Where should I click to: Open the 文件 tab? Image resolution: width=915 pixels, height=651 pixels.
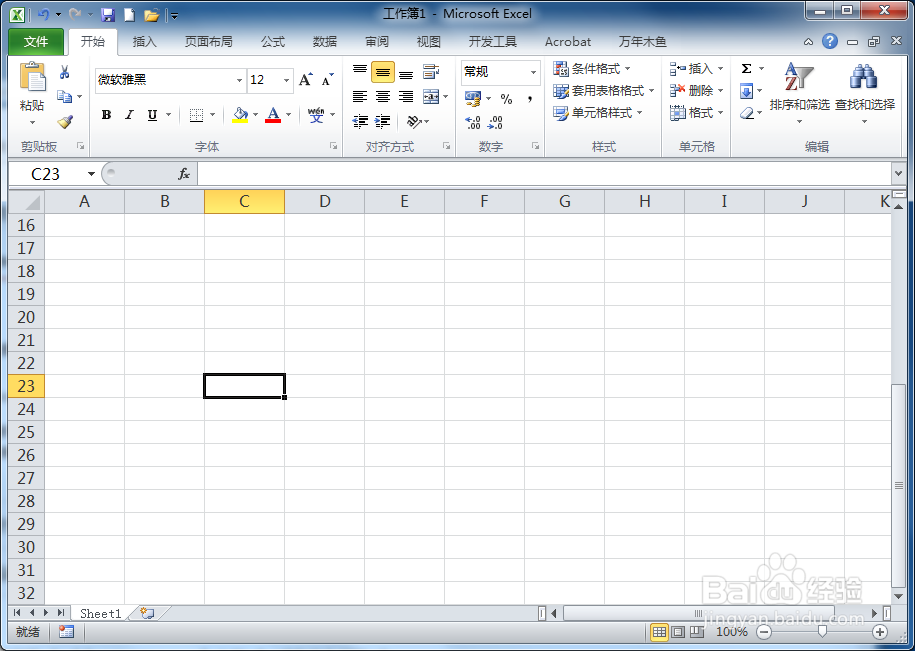coord(36,42)
